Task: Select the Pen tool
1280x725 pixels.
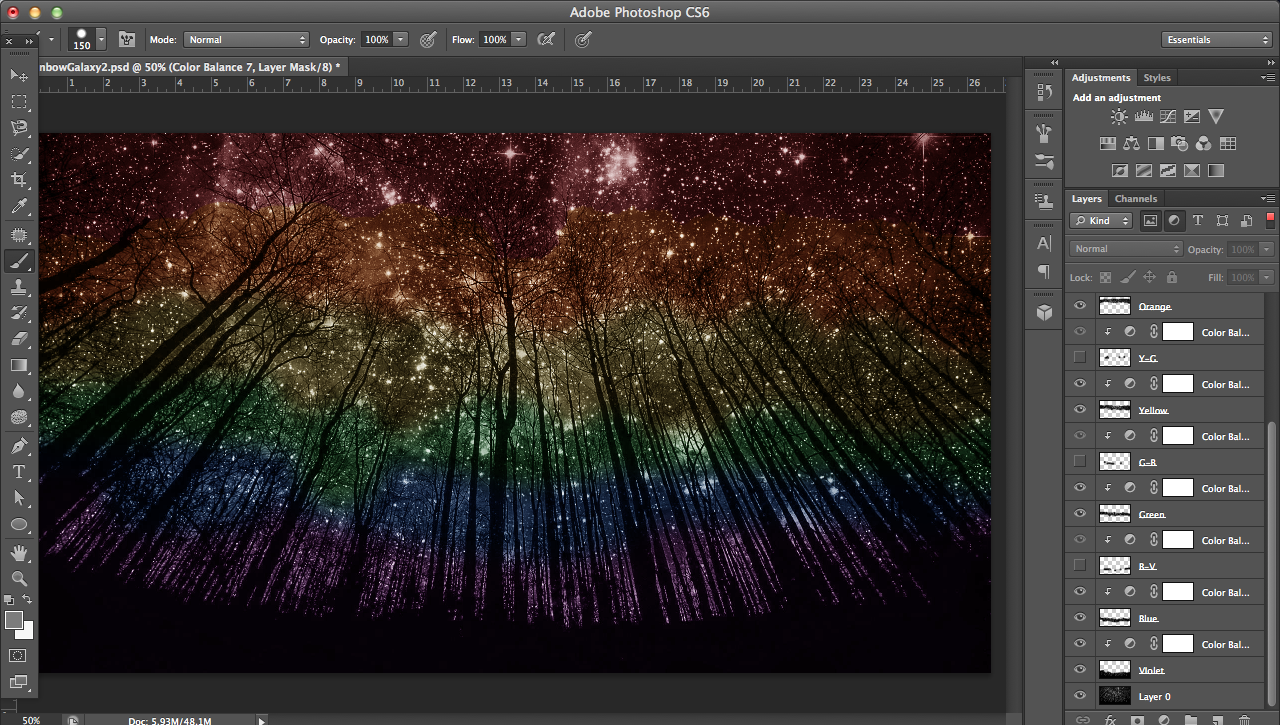Action: pyautogui.click(x=19, y=445)
